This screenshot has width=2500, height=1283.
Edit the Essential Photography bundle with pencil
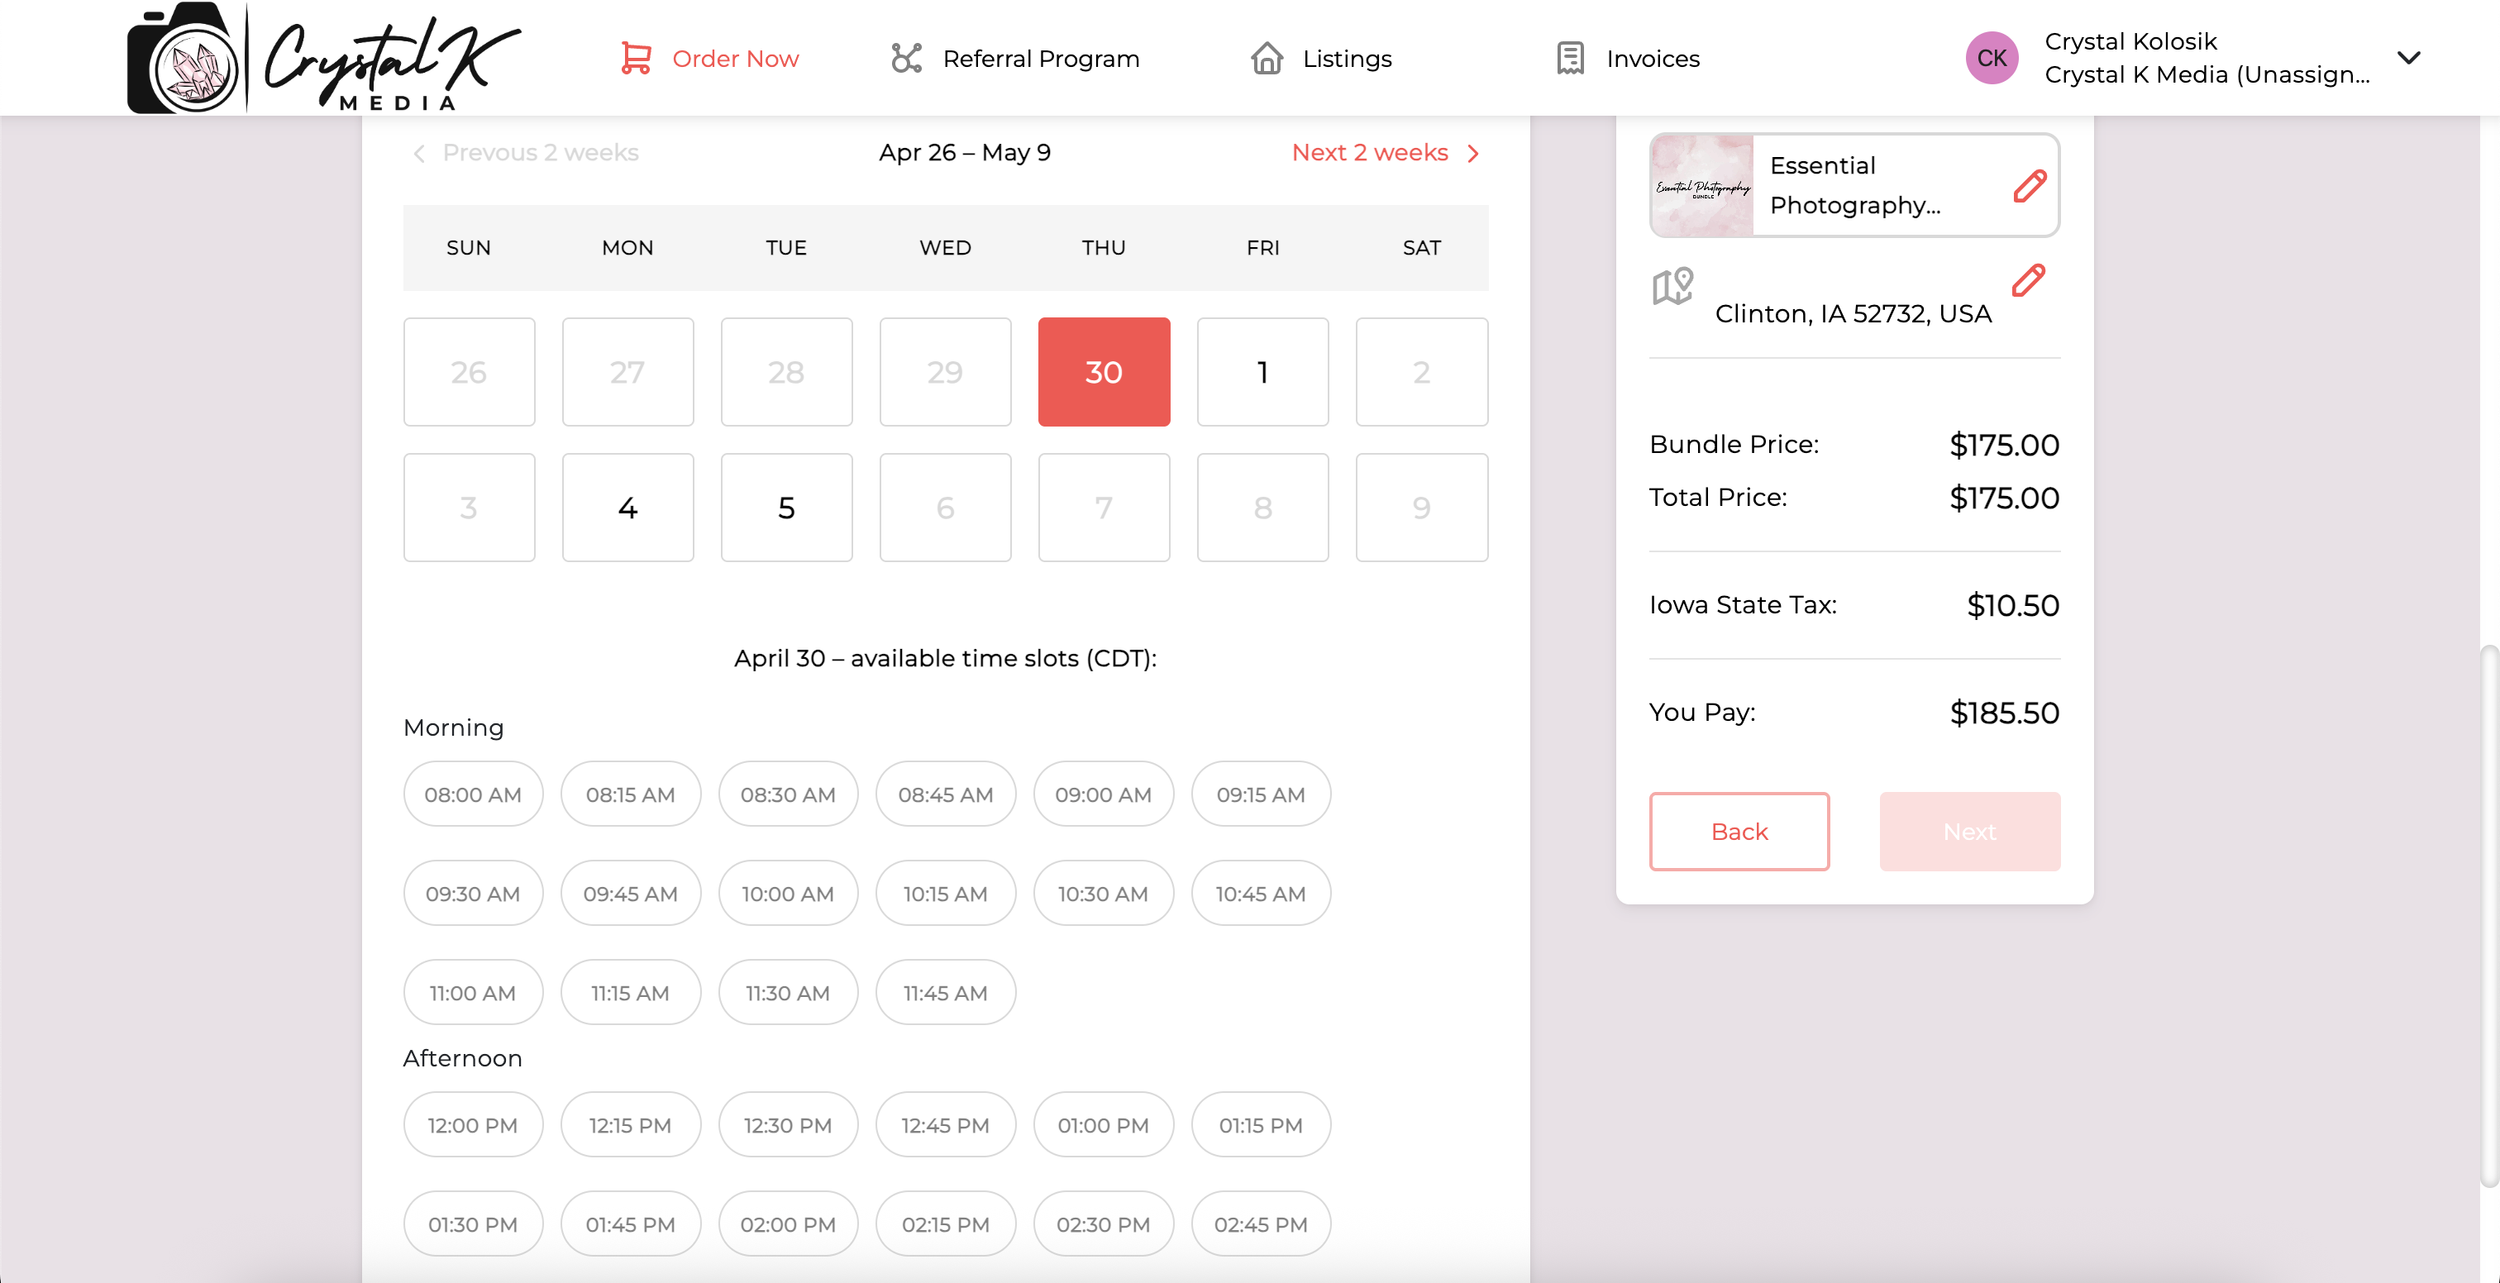(x=2029, y=186)
